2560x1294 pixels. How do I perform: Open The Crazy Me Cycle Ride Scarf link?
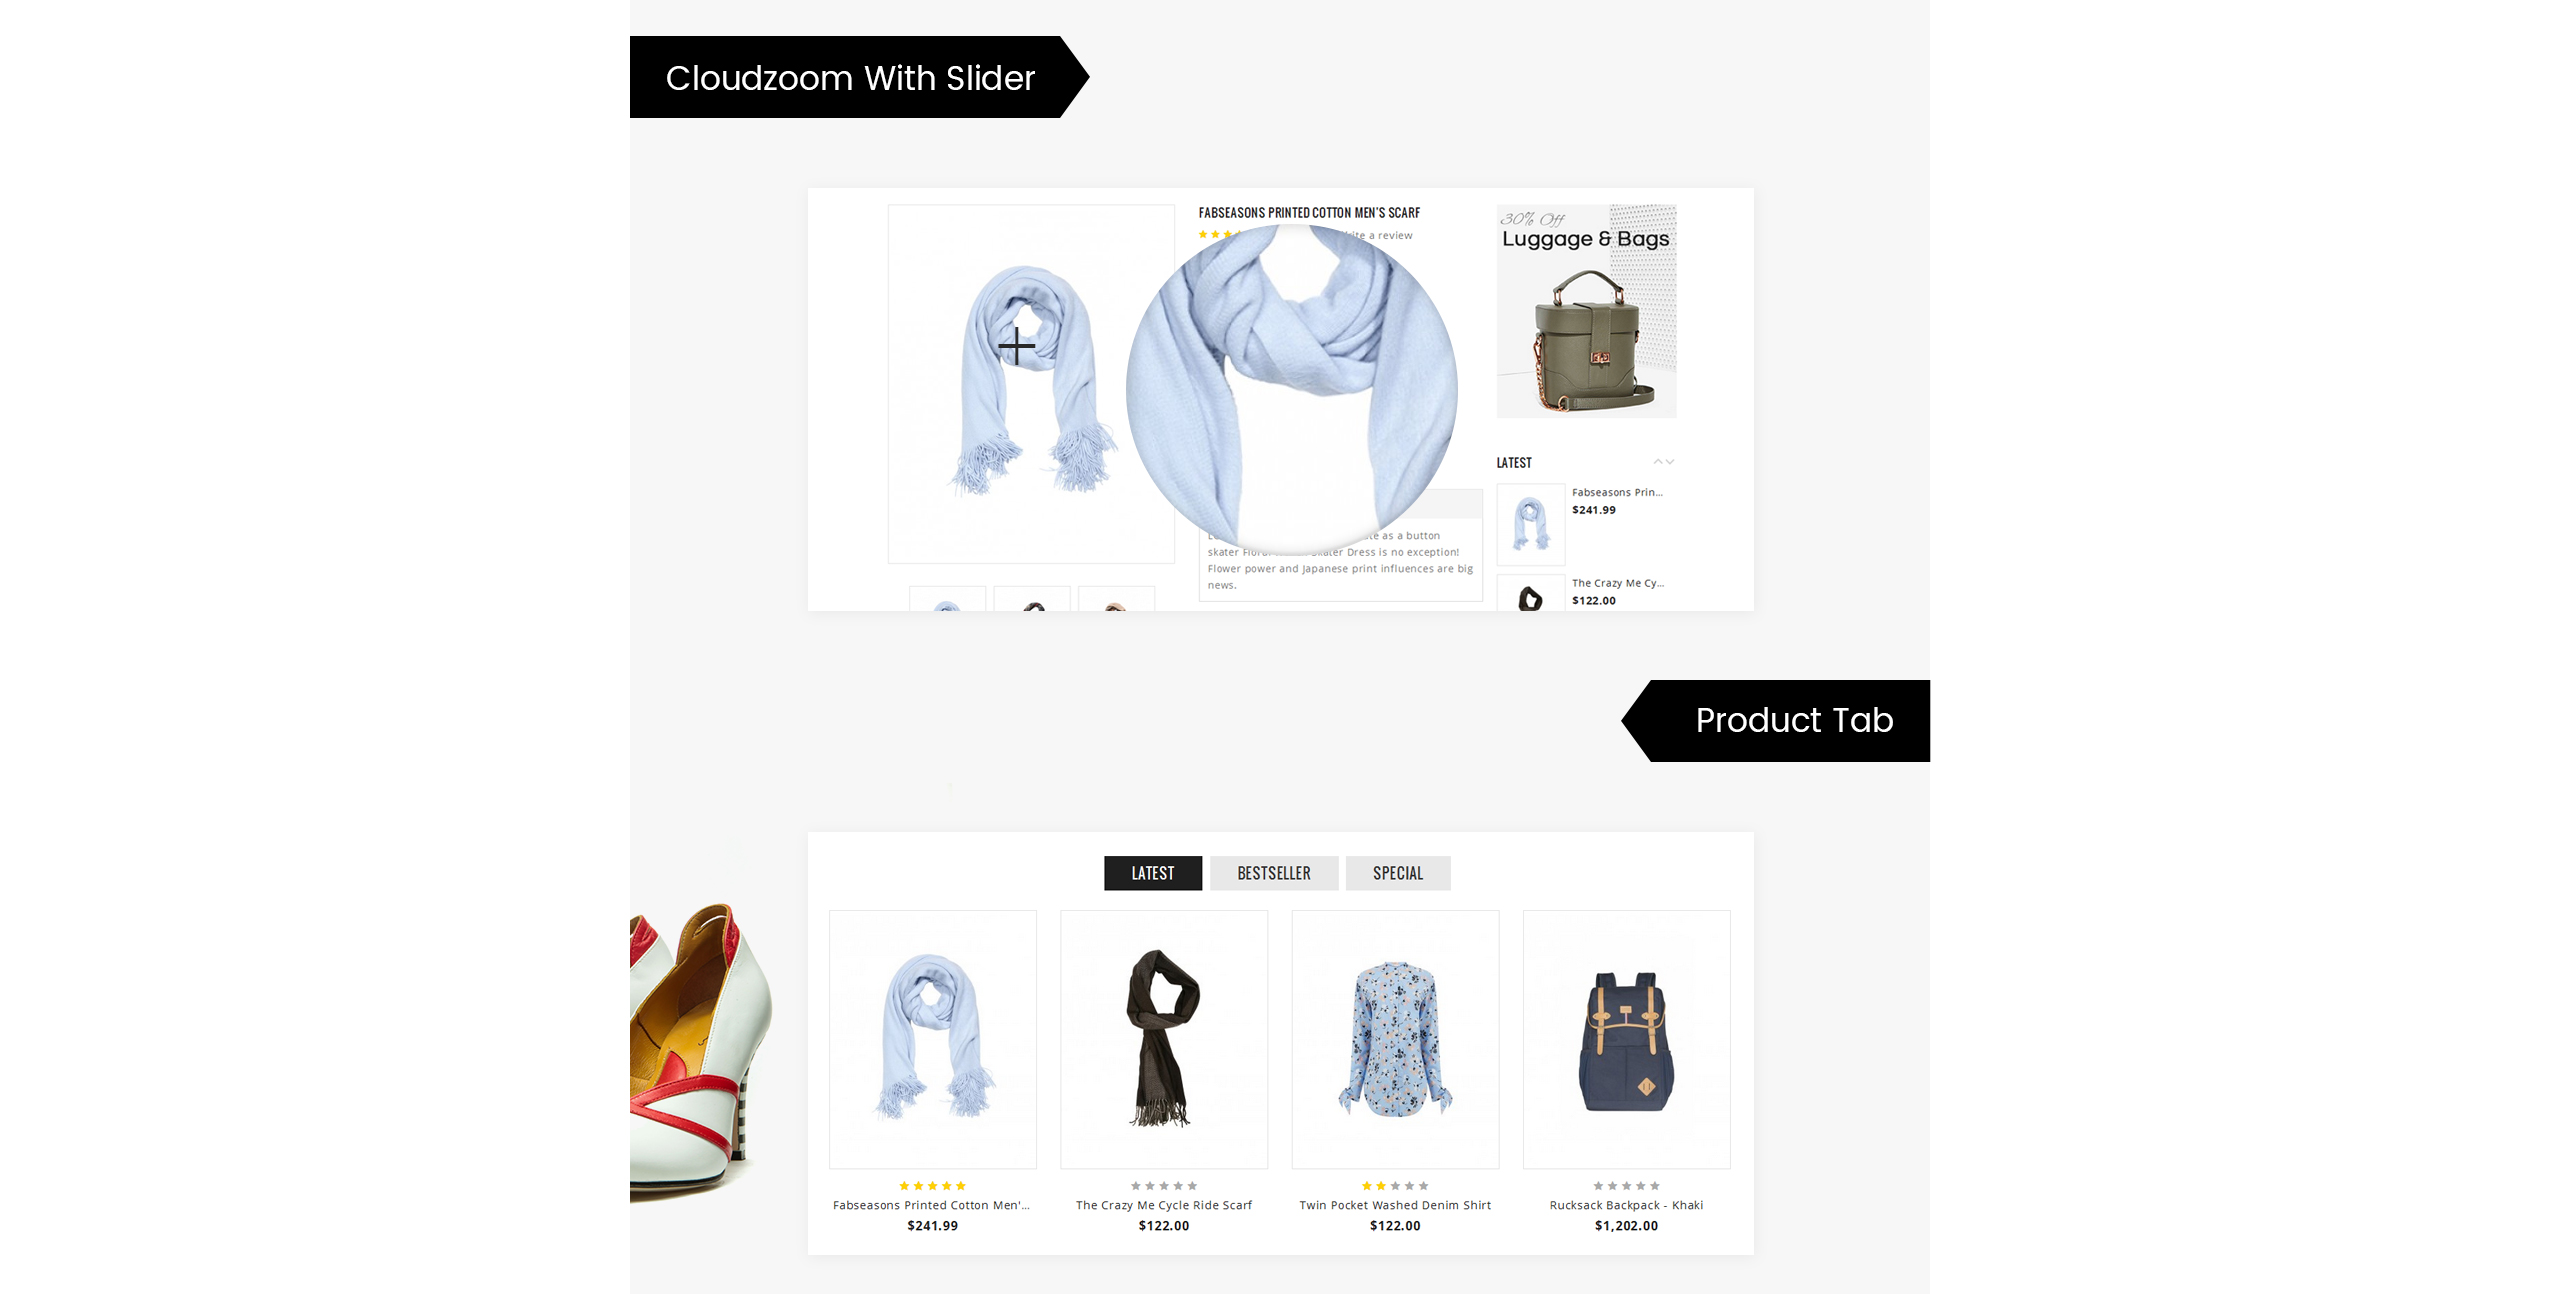click(1164, 1205)
